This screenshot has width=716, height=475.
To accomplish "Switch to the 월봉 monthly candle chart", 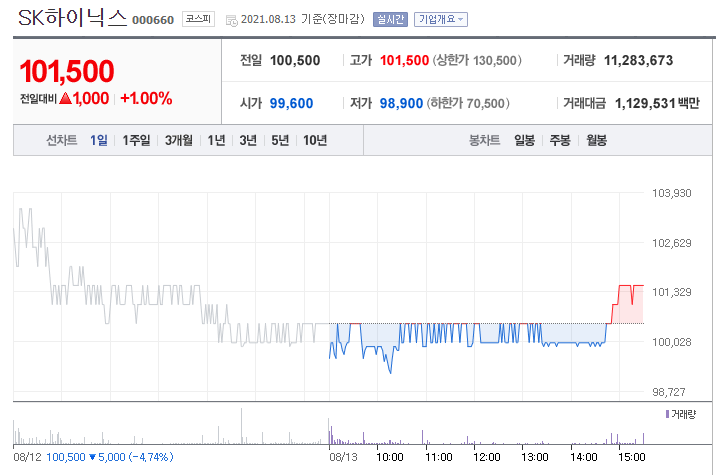I will (x=596, y=140).
